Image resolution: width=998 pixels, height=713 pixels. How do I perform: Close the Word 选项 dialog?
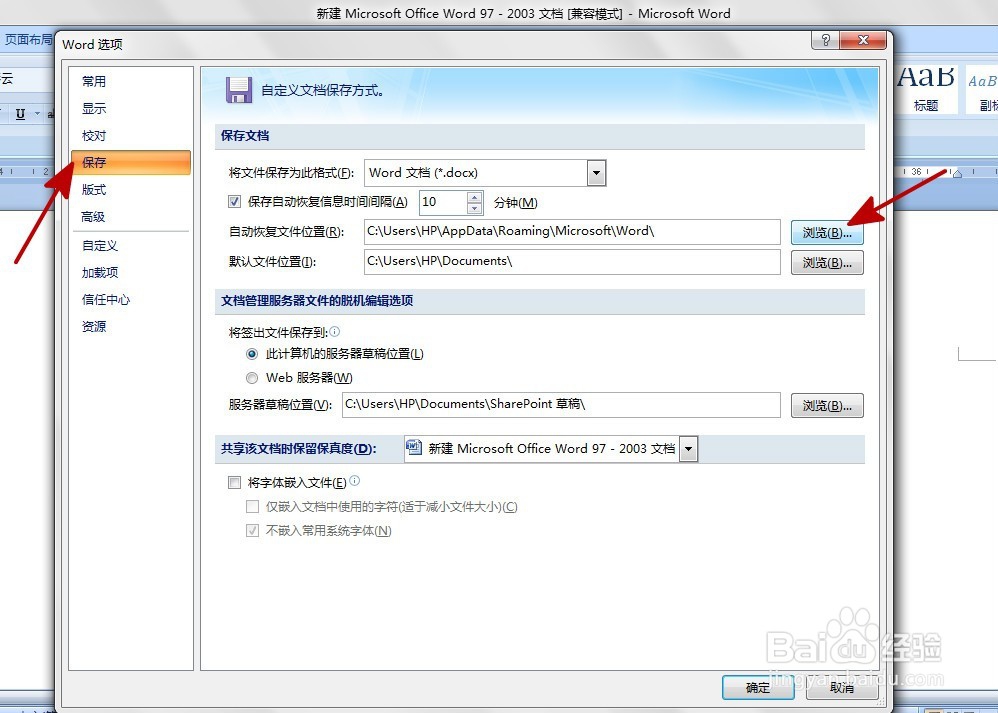[863, 40]
